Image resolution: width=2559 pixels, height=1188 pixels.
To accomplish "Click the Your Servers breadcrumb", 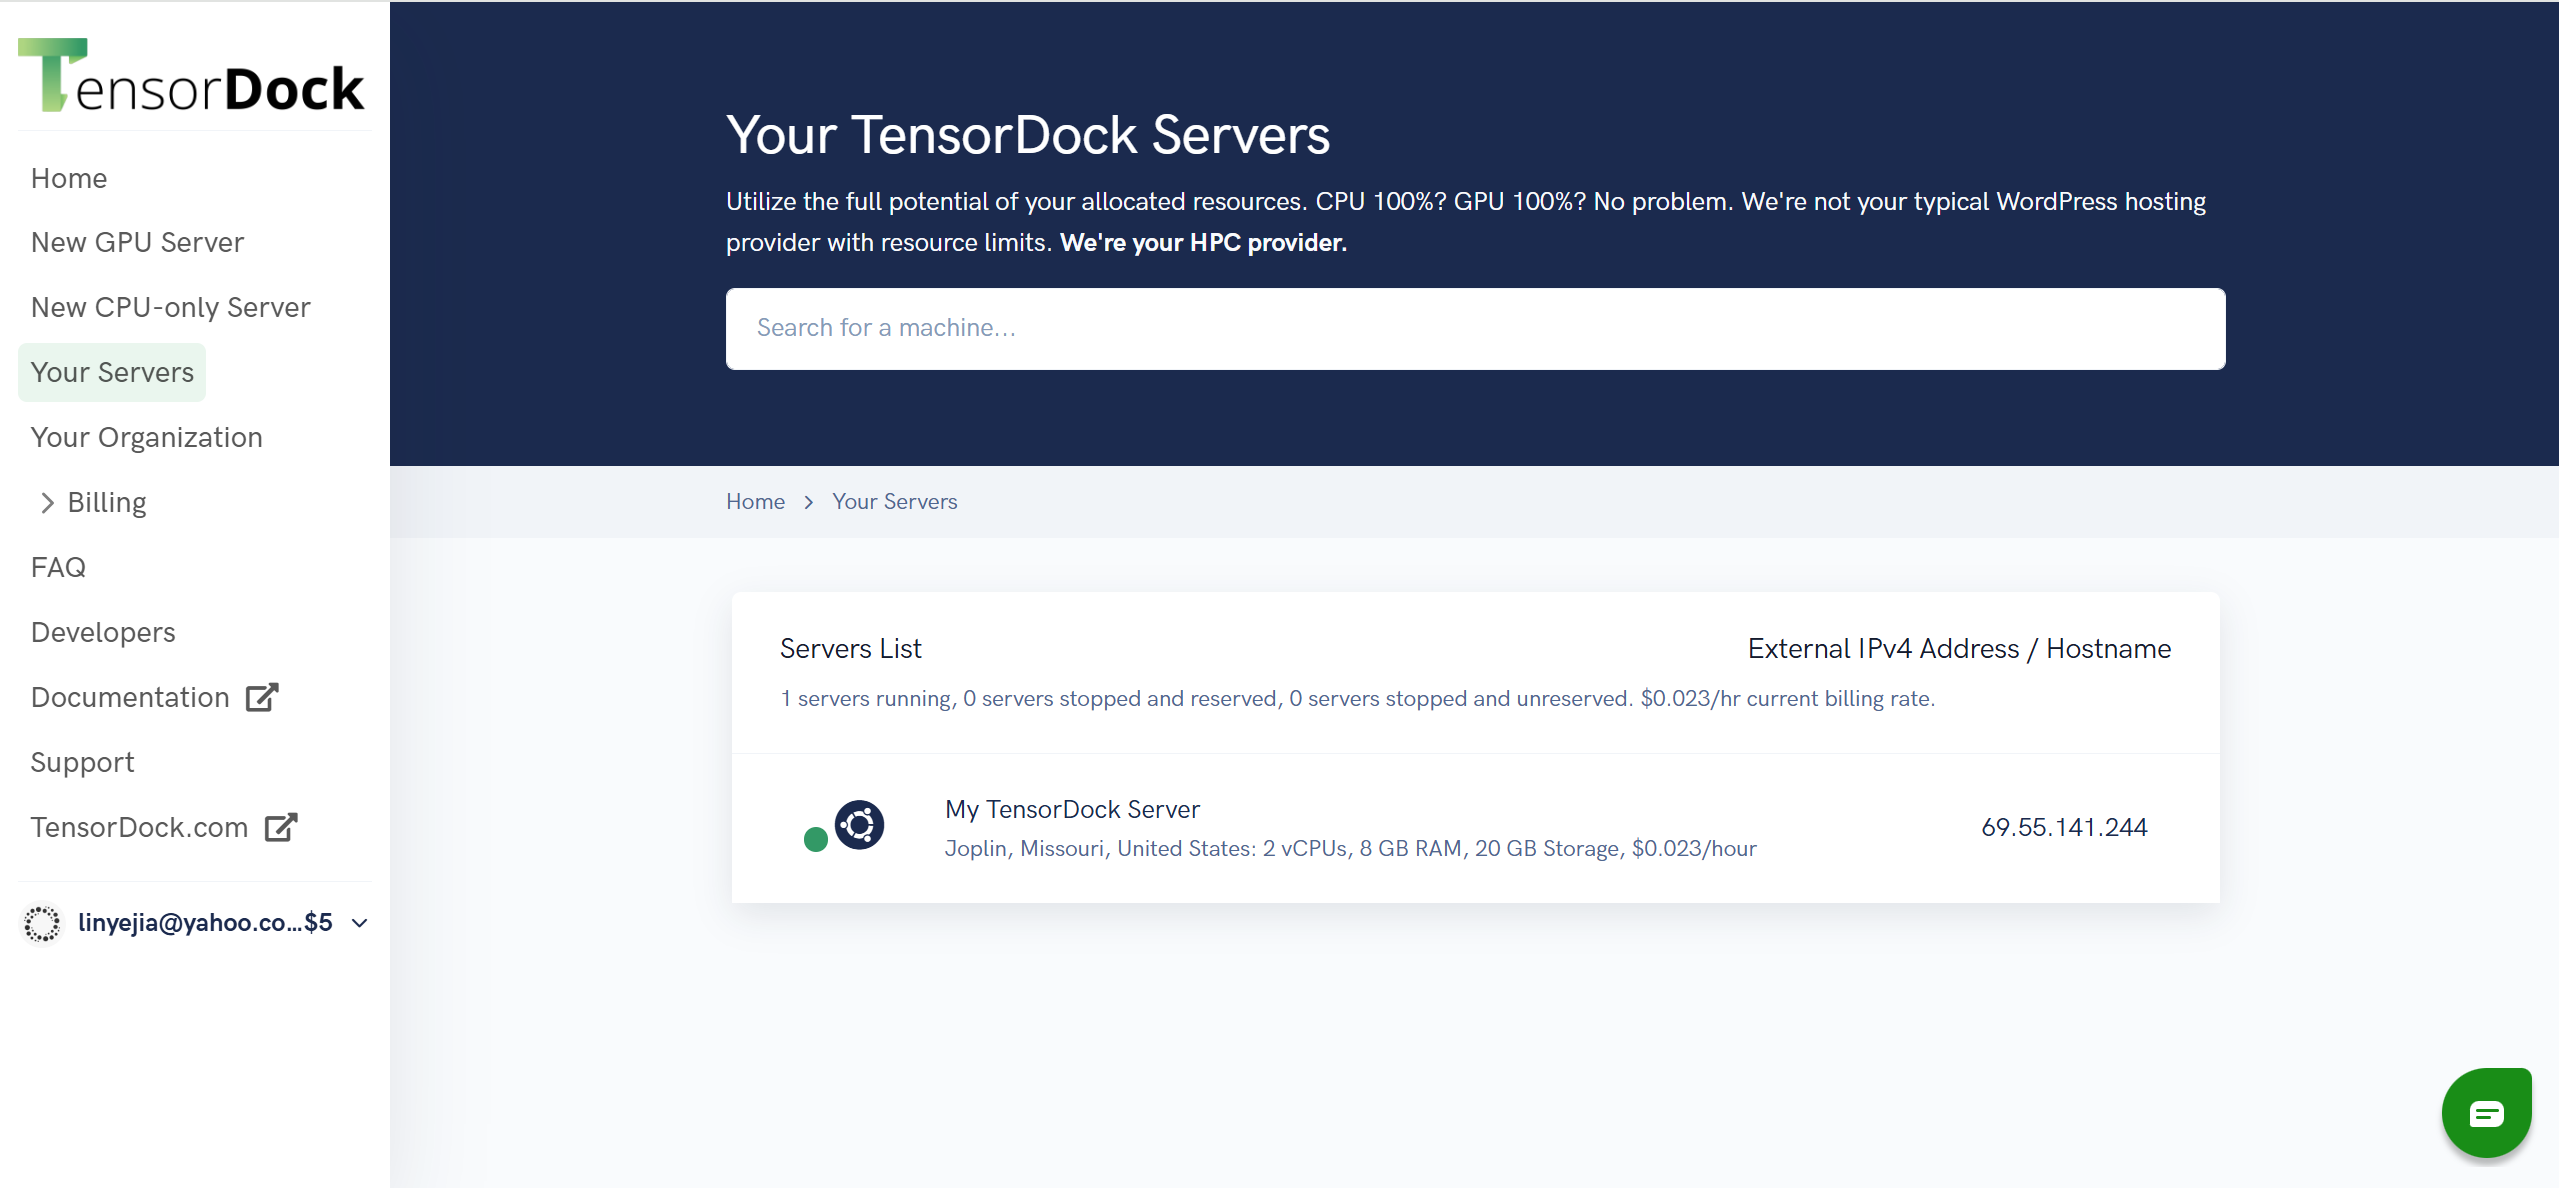I will [894, 501].
